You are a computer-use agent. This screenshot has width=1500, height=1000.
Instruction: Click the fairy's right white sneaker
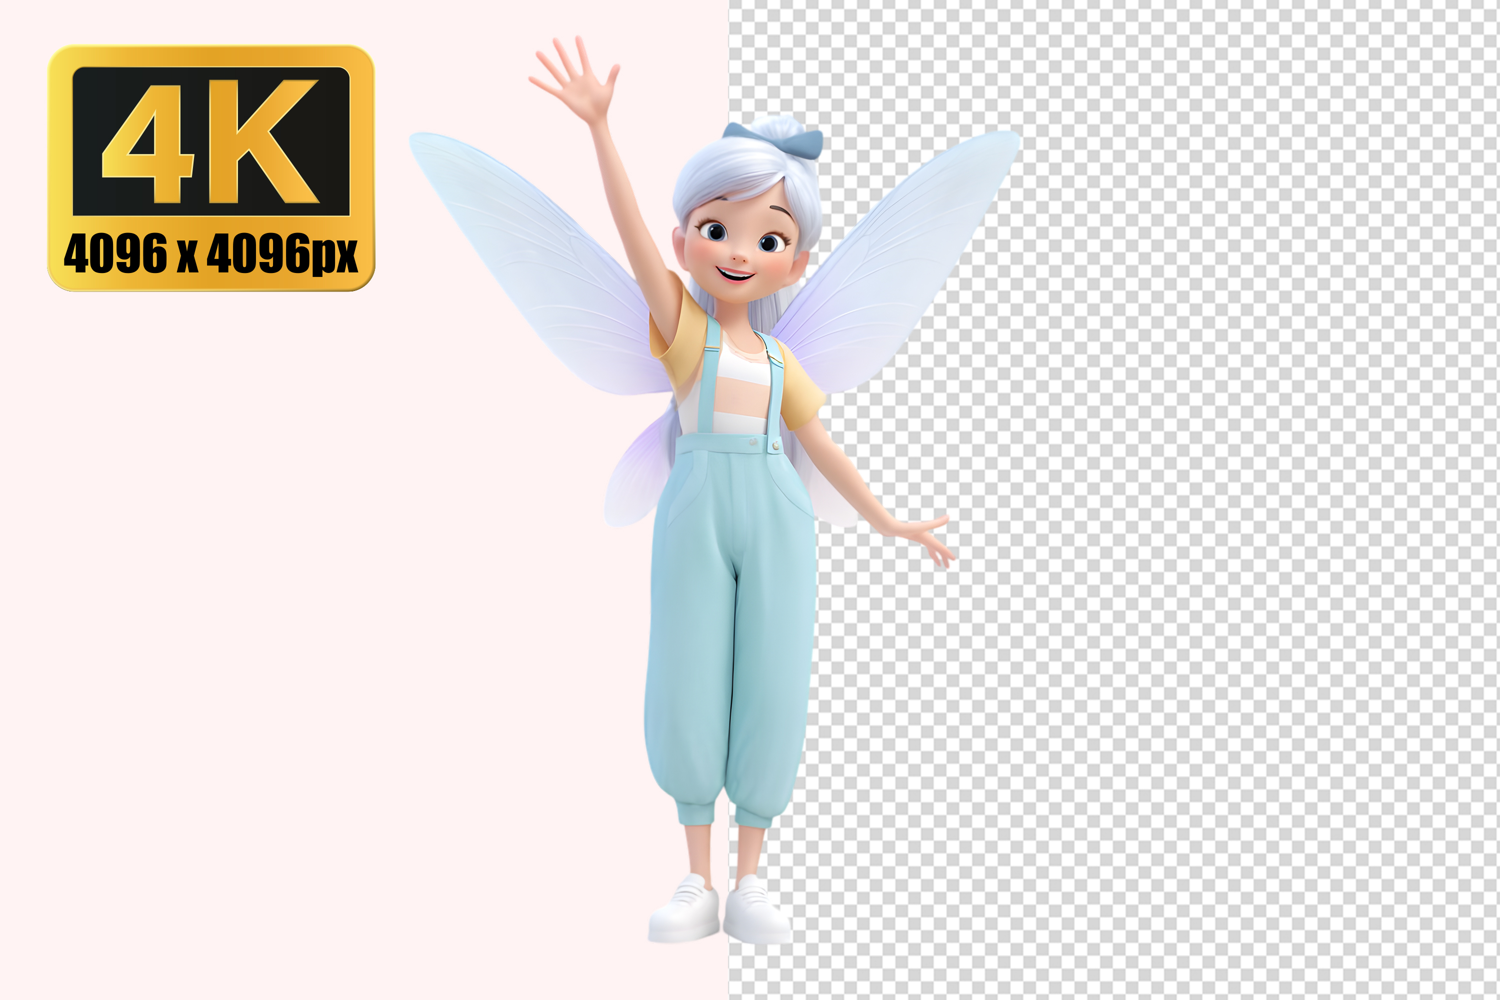tap(757, 912)
